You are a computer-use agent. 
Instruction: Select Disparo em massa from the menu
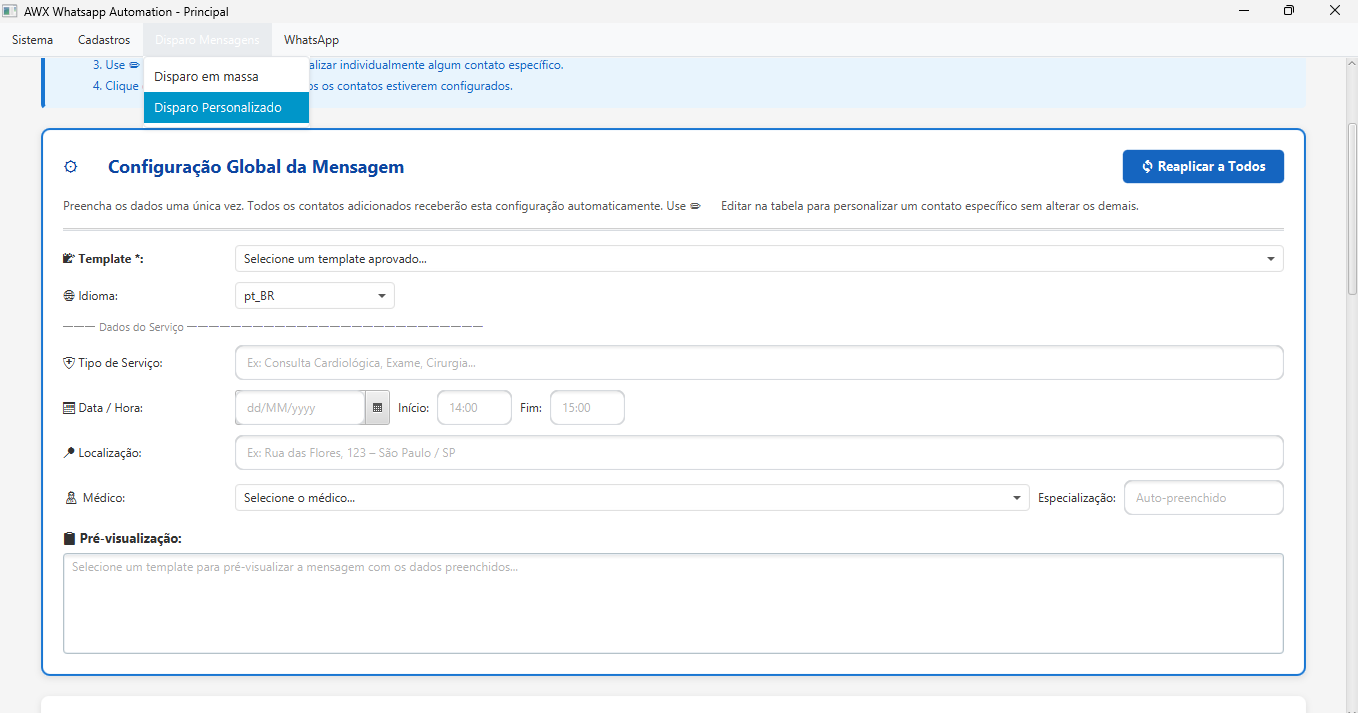coord(208,75)
